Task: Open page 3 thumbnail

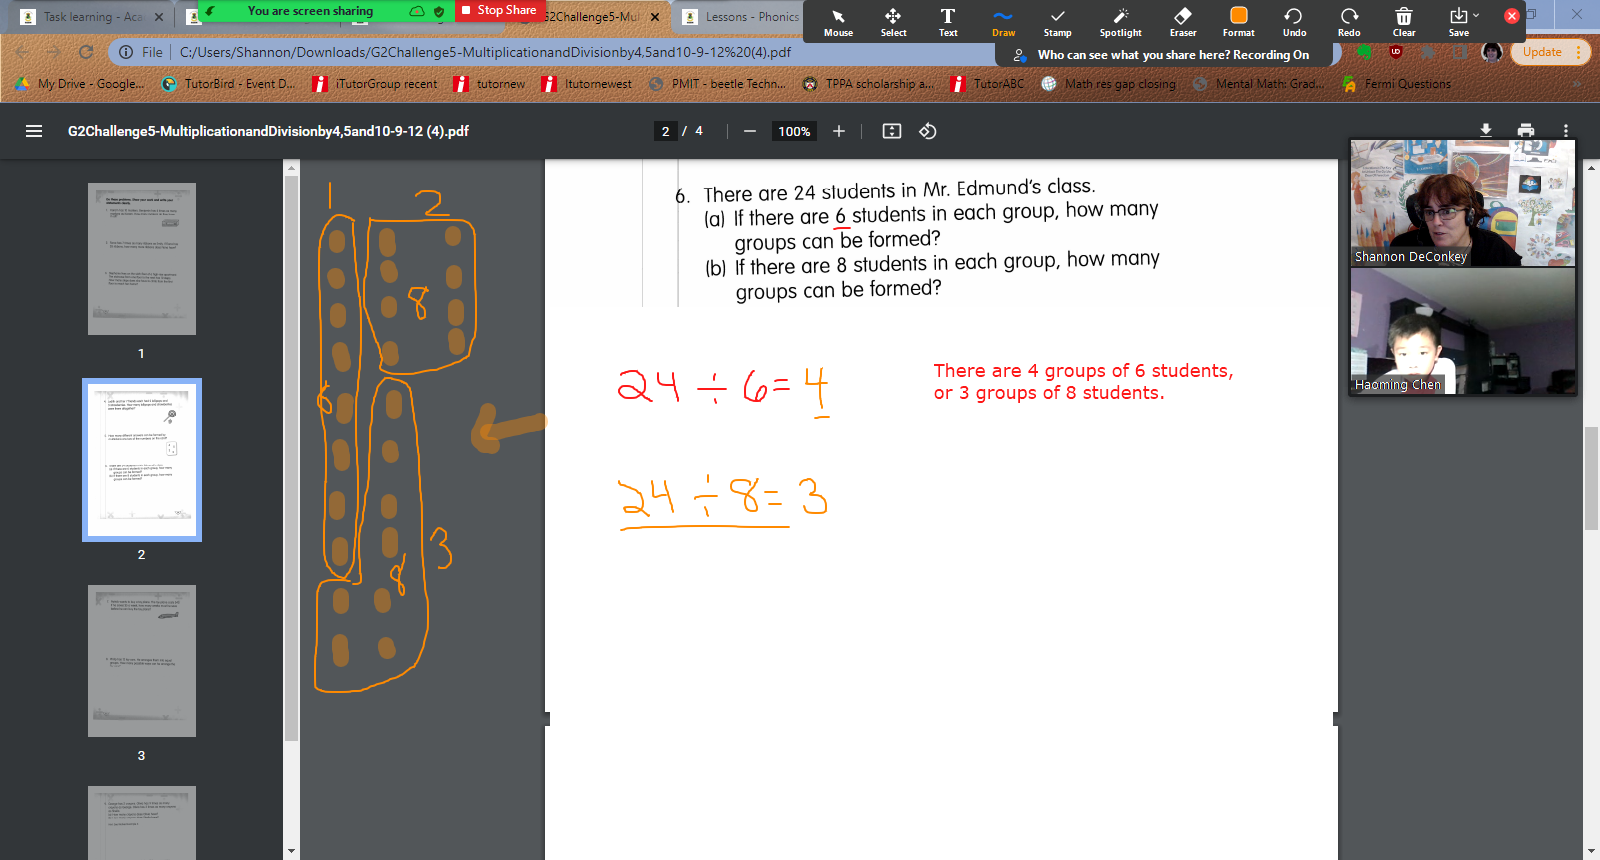Action: tap(142, 661)
